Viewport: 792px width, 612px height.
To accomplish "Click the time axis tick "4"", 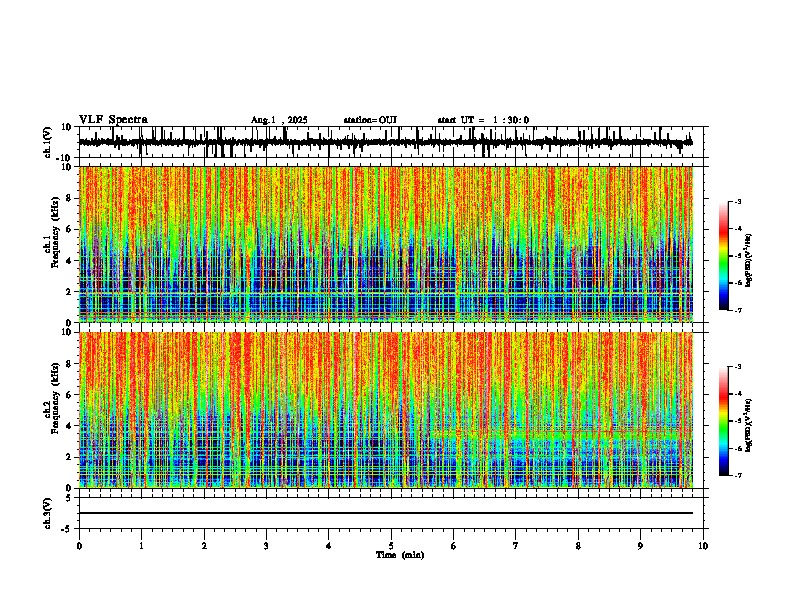I will tap(329, 546).
